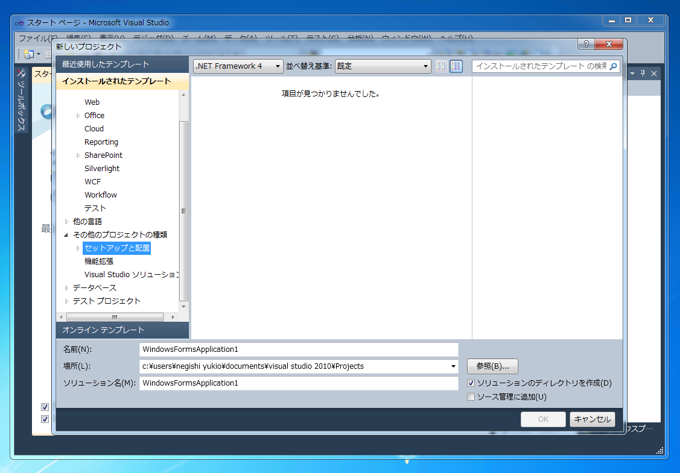Switch to small icons view
Screen dimensions: 680x473
point(441,66)
